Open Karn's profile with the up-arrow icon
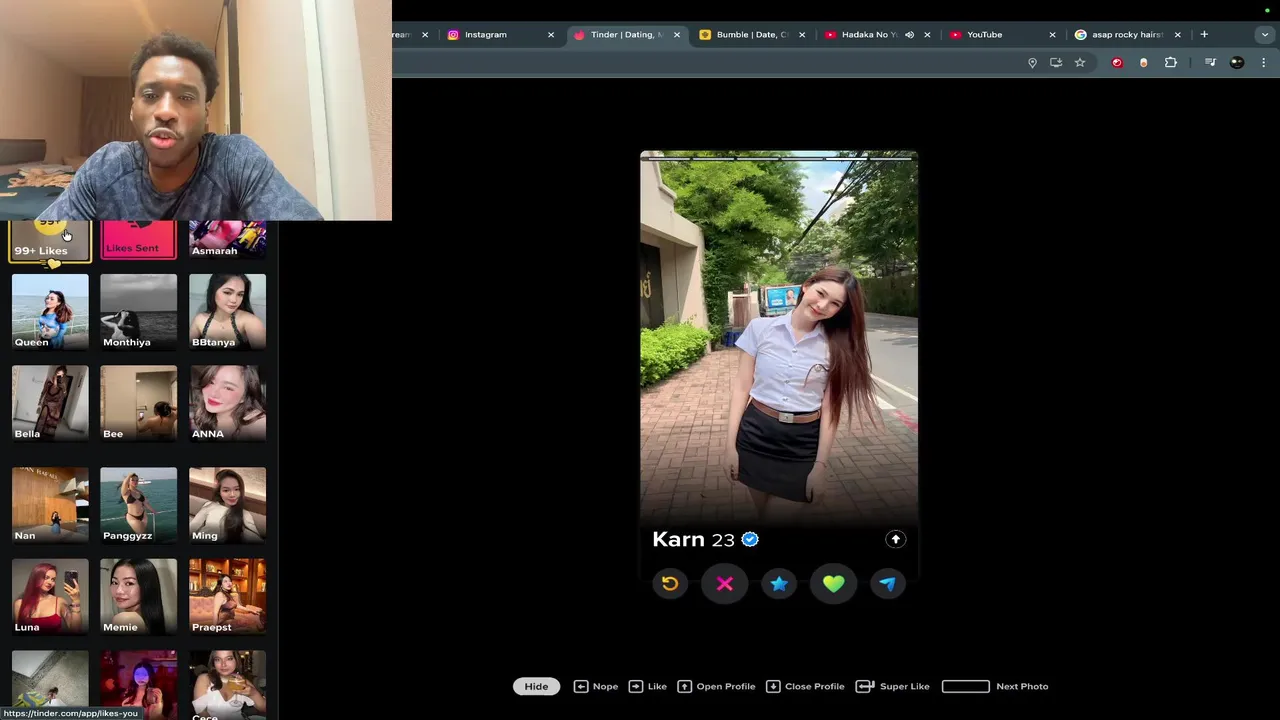The height and width of the screenshot is (720, 1280). click(x=895, y=539)
